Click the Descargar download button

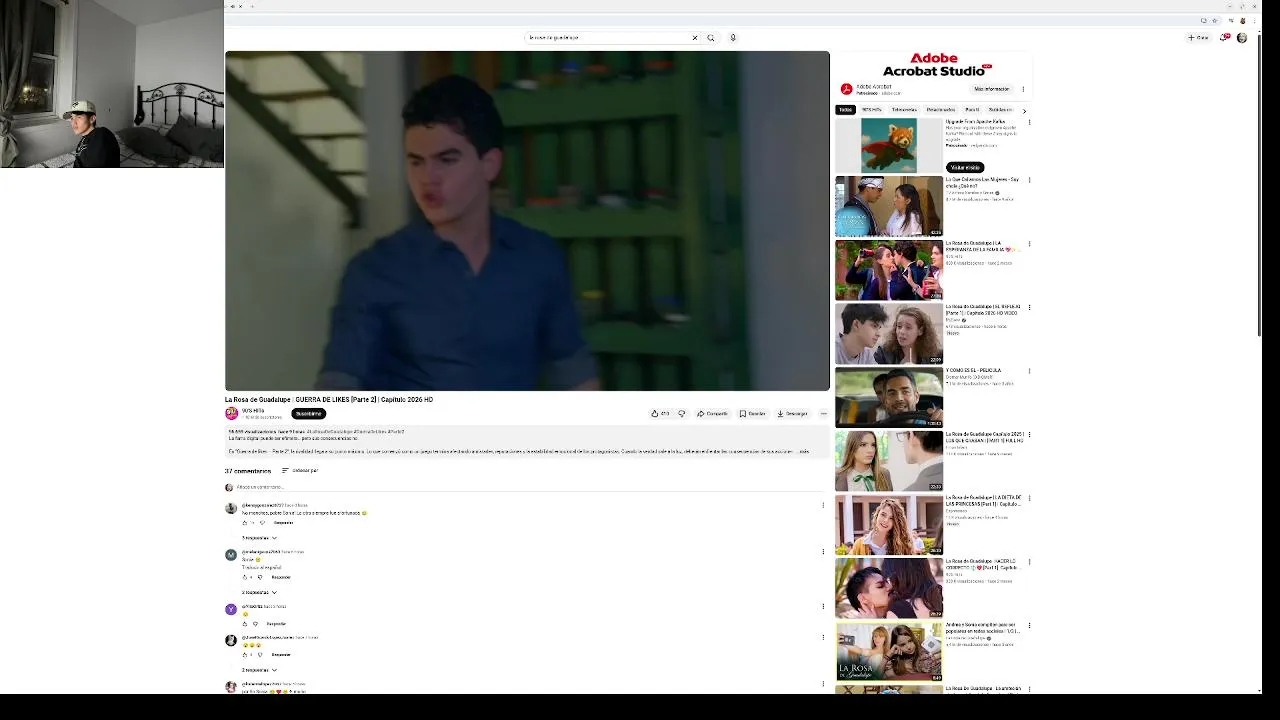point(793,413)
